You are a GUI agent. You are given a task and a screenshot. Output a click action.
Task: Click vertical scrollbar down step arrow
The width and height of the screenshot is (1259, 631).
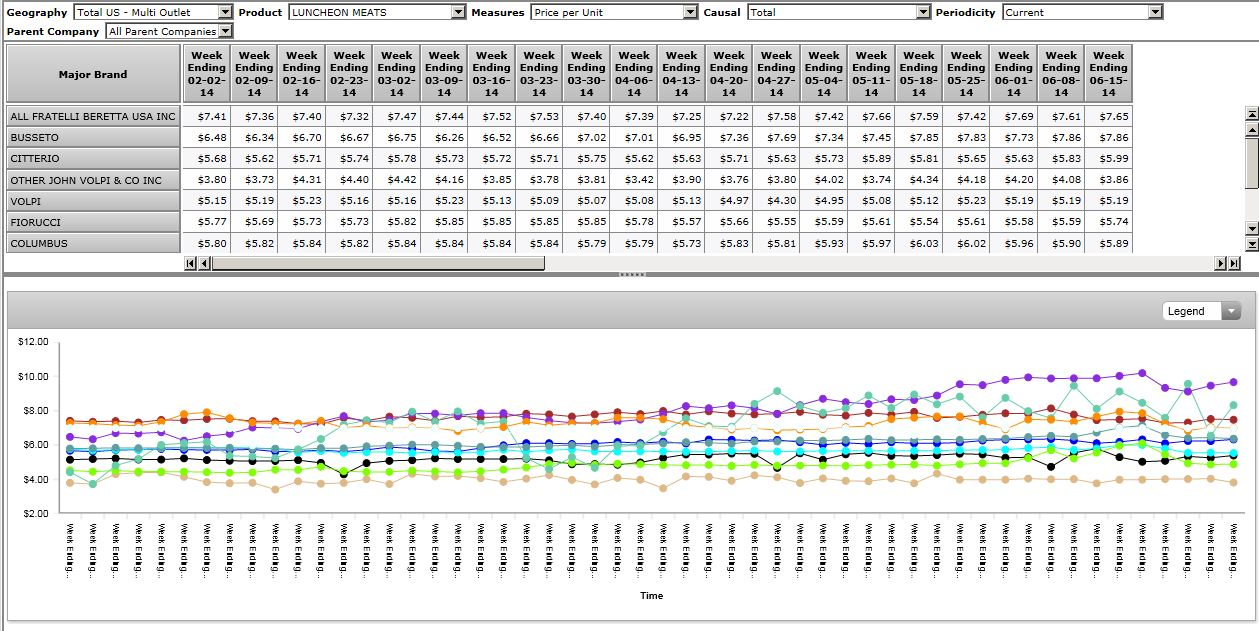tap(1251, 229)
